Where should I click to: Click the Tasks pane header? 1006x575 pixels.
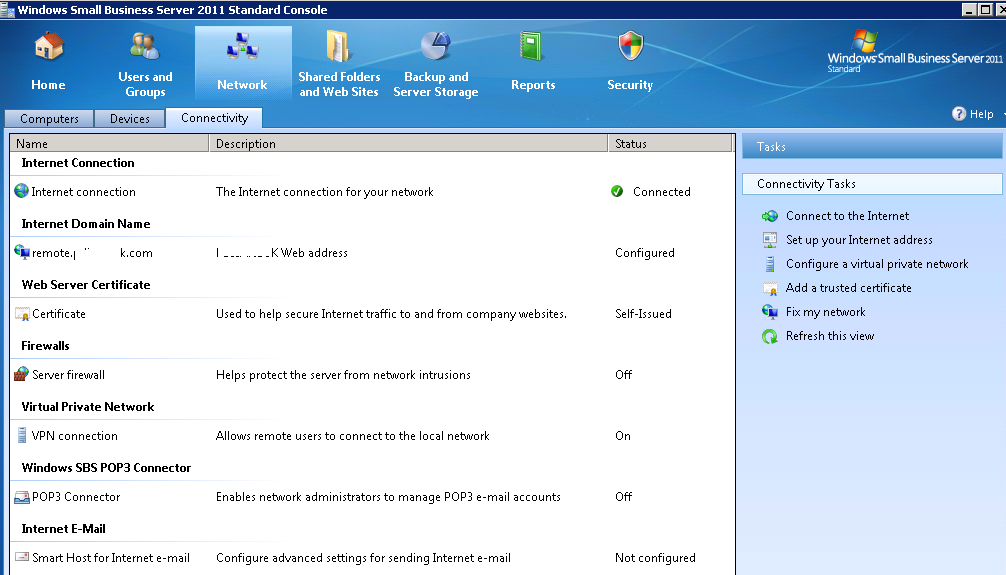point(872,147)
